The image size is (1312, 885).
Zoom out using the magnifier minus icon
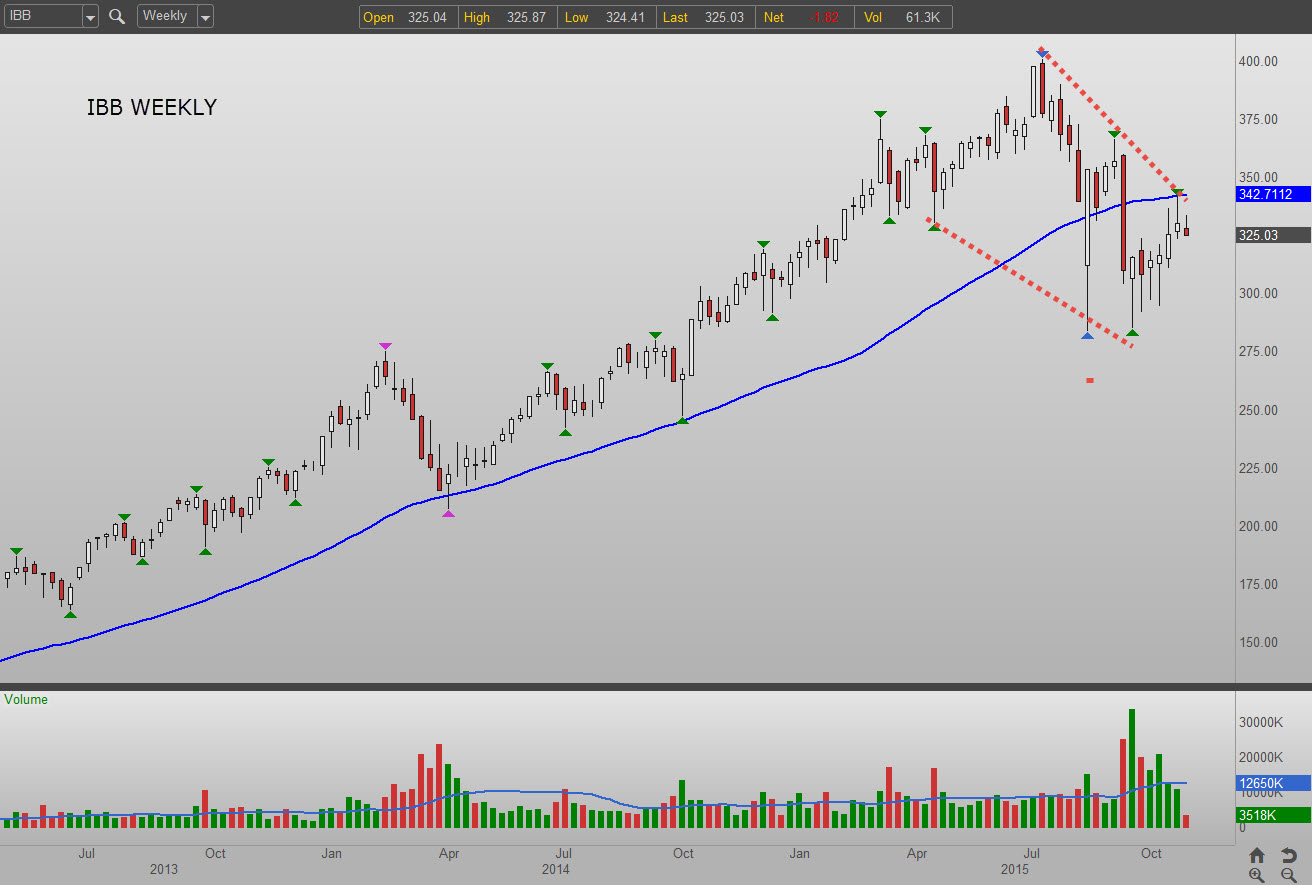point(1289,875)
